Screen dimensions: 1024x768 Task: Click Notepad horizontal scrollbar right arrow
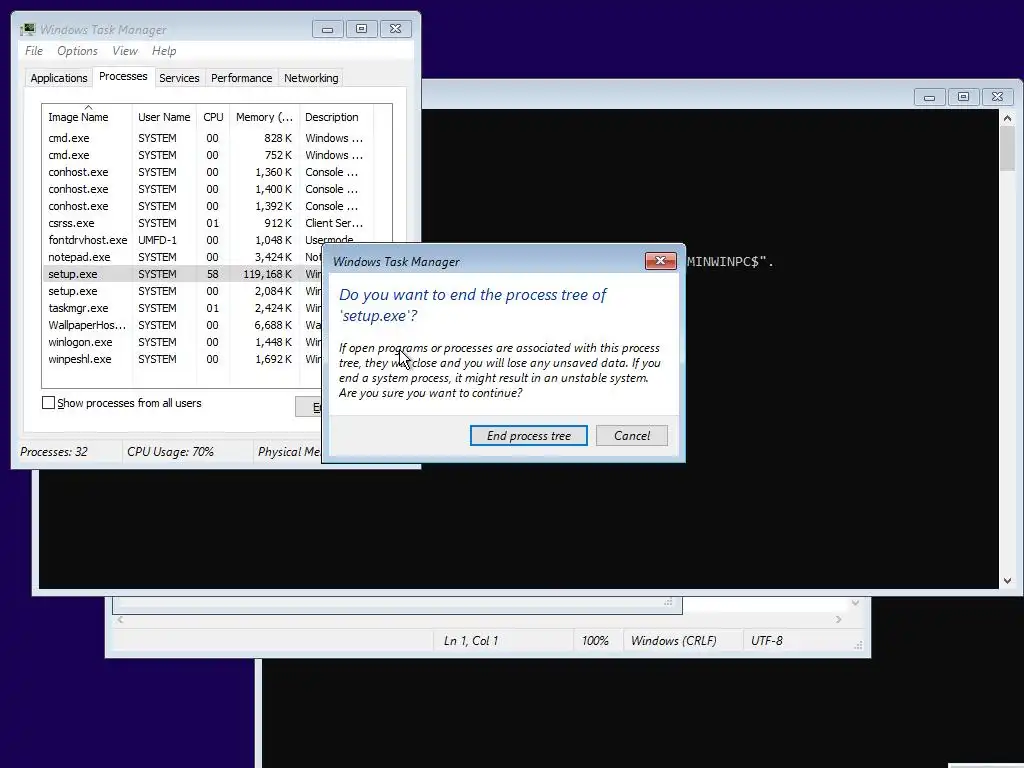(839, 619)
